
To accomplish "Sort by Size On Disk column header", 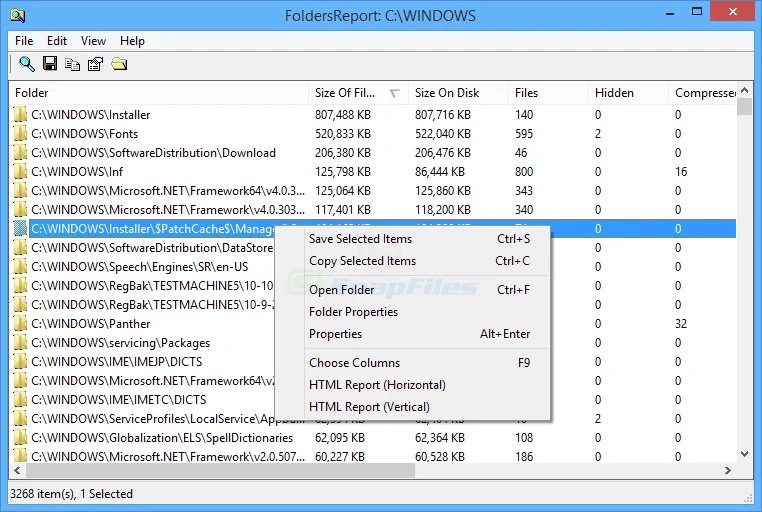I will tap(458, 93).
